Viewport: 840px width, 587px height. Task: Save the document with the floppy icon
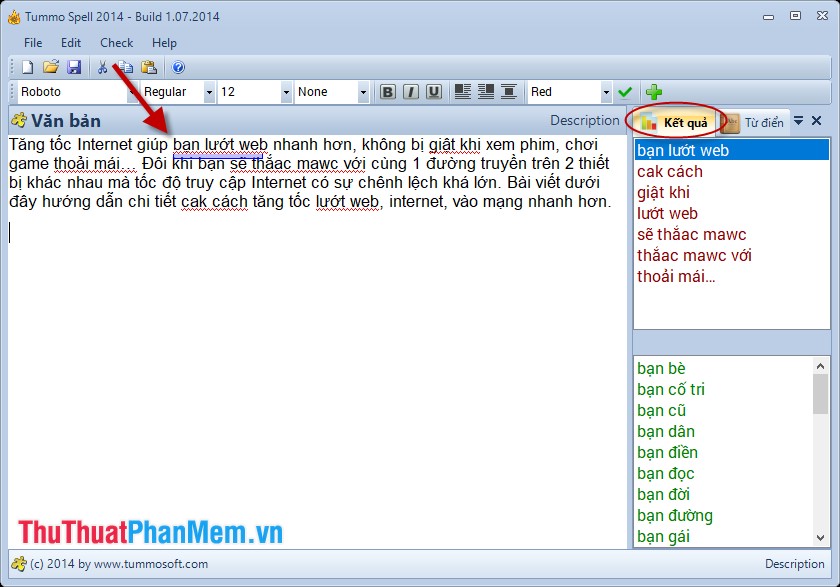tap(74, 67)
